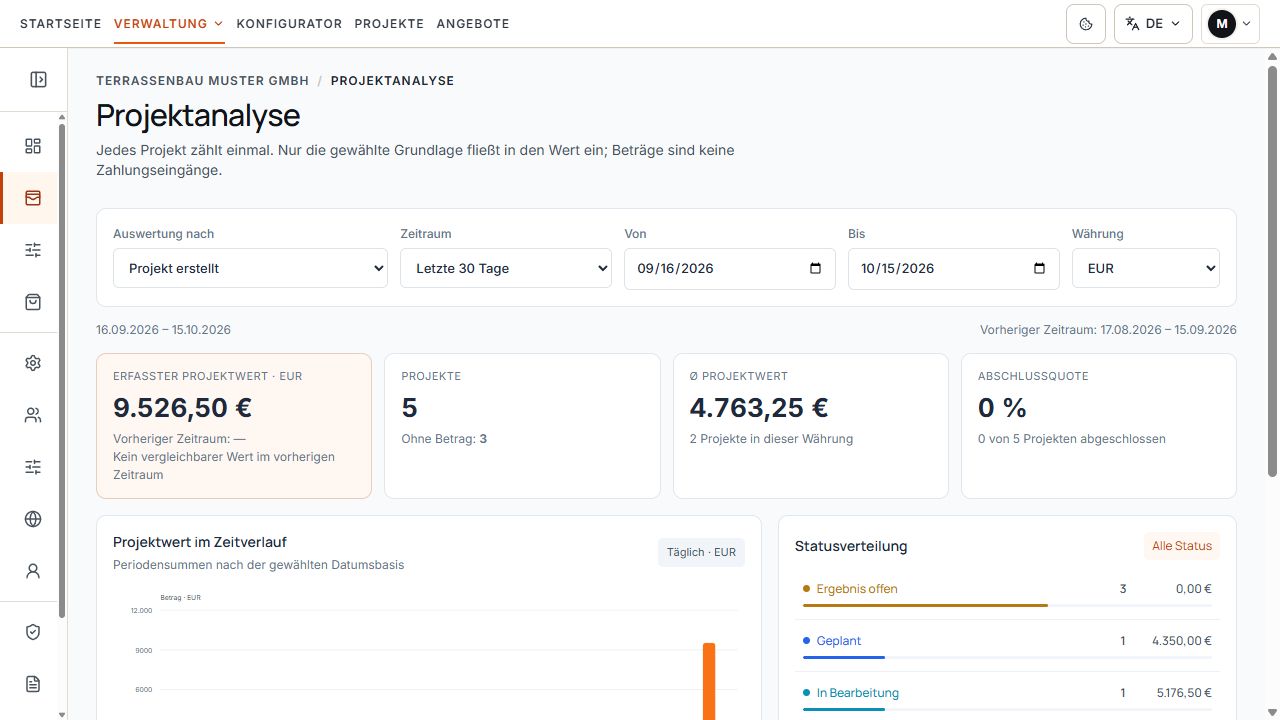Open settings via the gear icon
Image resolution: width=1280 pixels, height=720 pixels.
pyautogui.click(x=33, y=363)
